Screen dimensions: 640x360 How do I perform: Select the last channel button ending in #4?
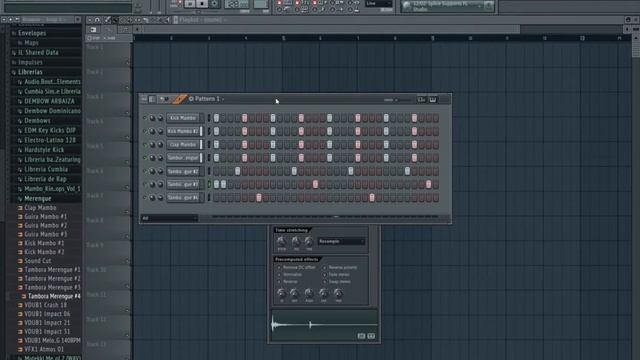(x=183, y=198)
